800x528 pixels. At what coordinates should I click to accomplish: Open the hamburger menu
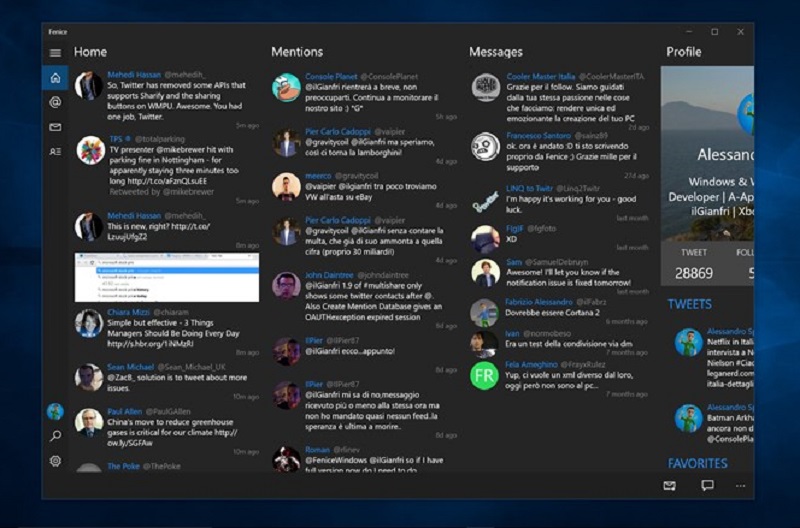pyautogui.click(x=55, y=53)
